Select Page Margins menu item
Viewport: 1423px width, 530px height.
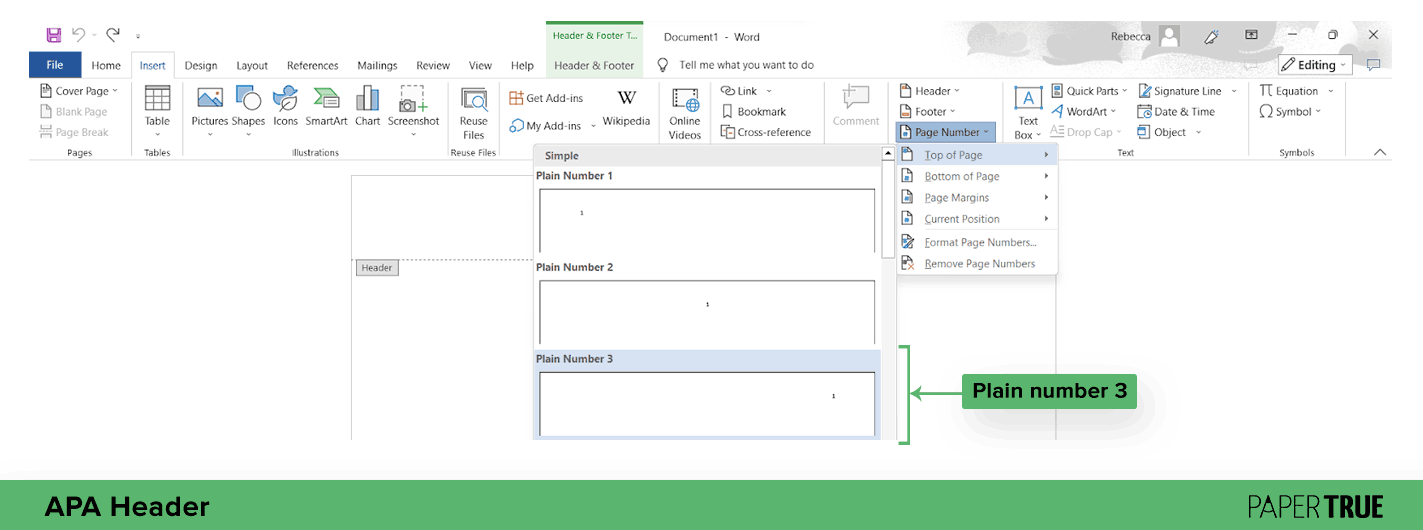coord(976,198)
